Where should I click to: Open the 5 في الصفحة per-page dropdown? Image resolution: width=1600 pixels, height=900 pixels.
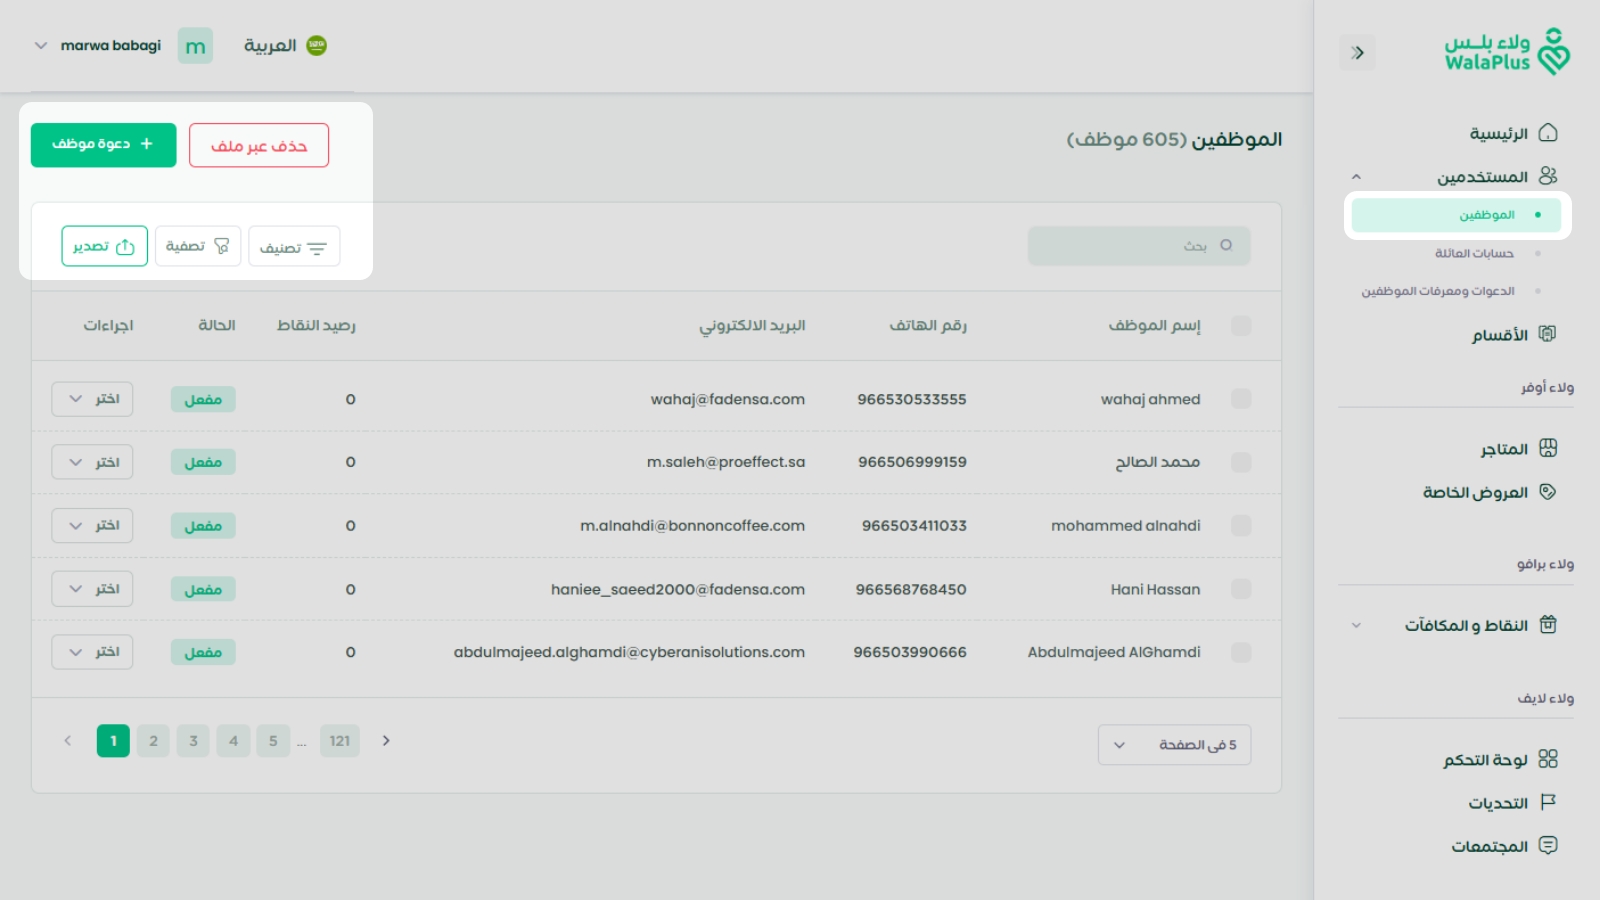[1174, 744]
